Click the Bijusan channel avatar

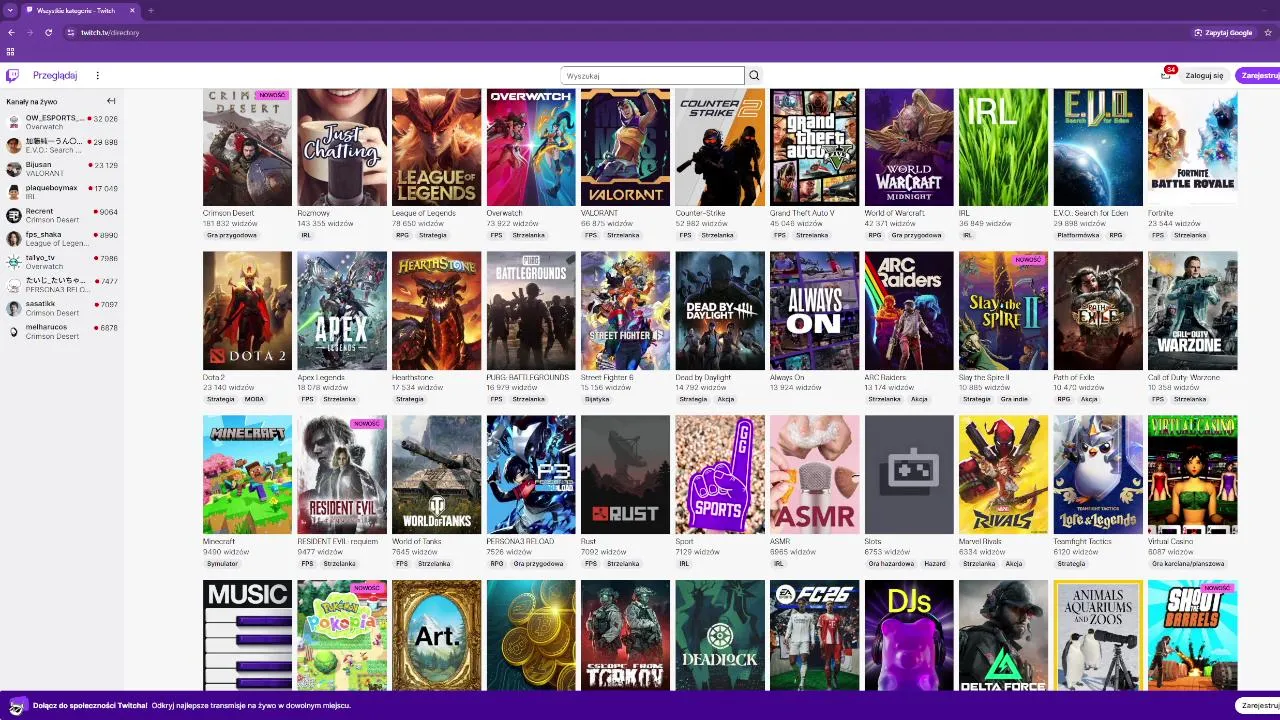tap(14, 169)
